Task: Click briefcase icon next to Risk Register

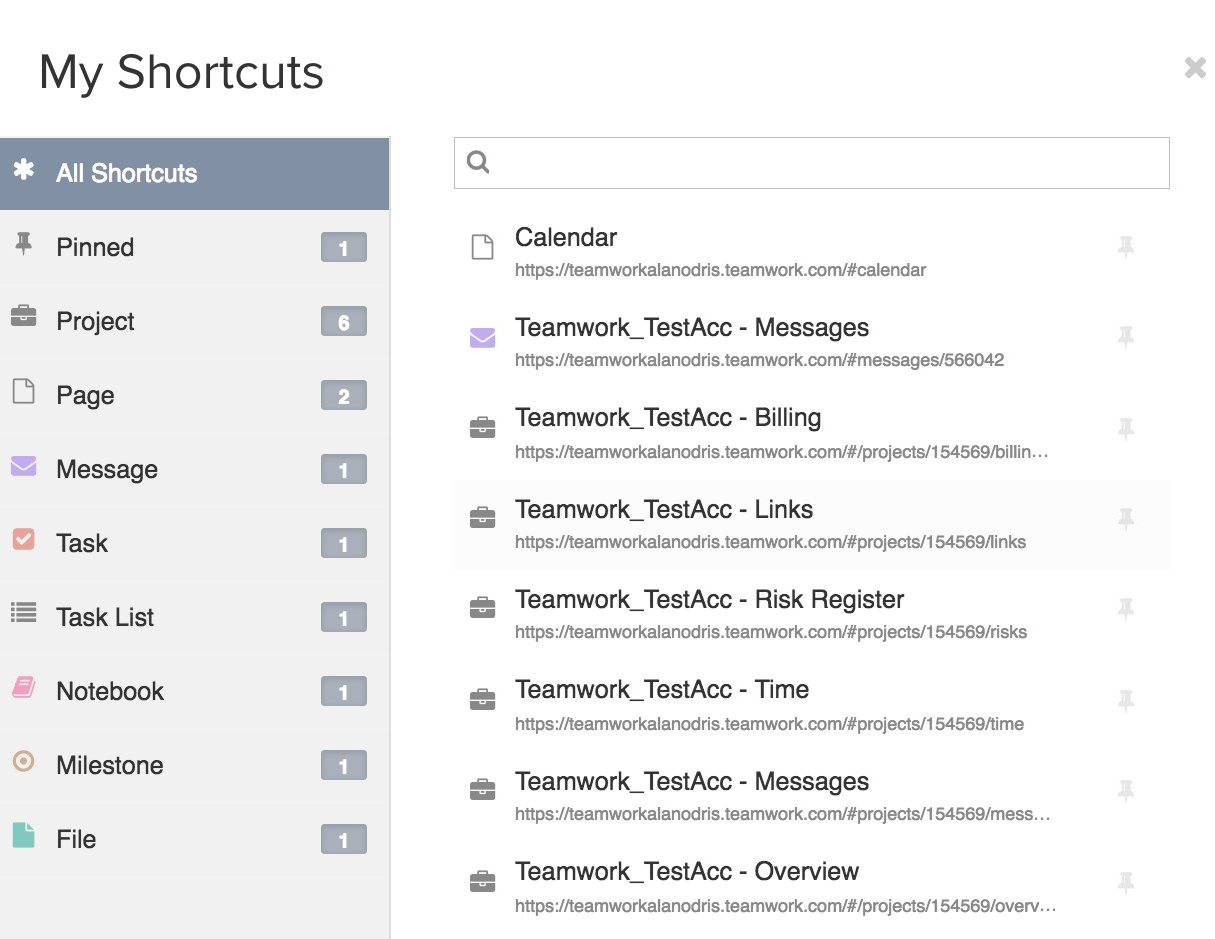Action: [482, 608]
